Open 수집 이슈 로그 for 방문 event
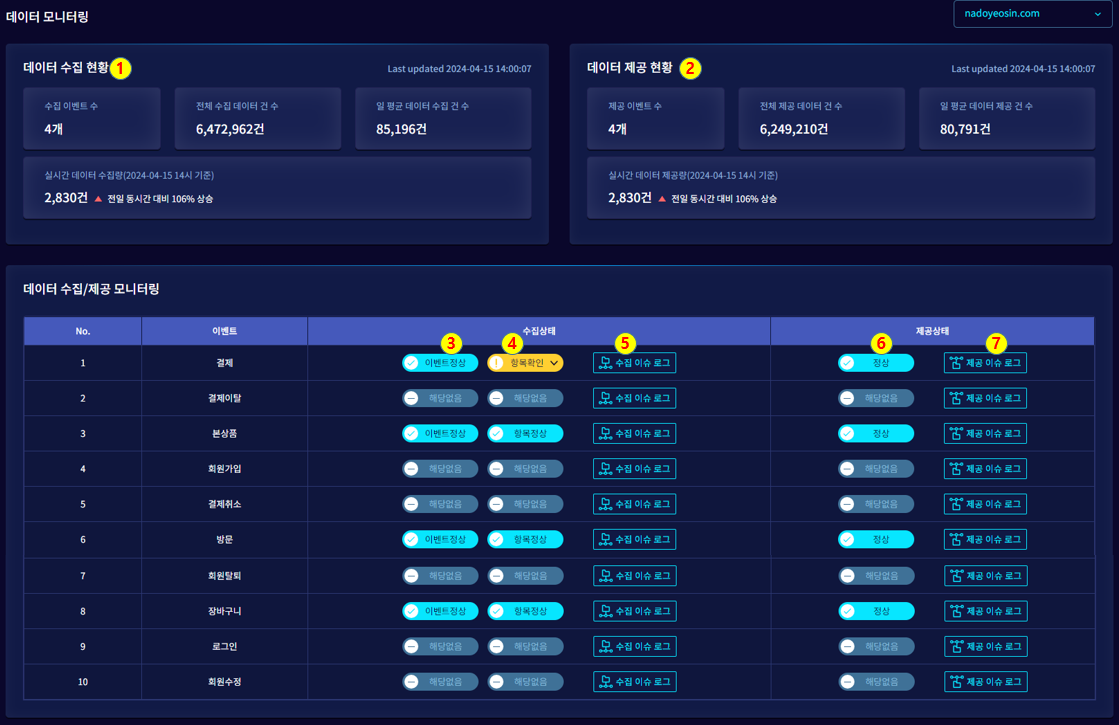Image resolution: width=1119 pixels, height=725 pixels. click(634, 539)
